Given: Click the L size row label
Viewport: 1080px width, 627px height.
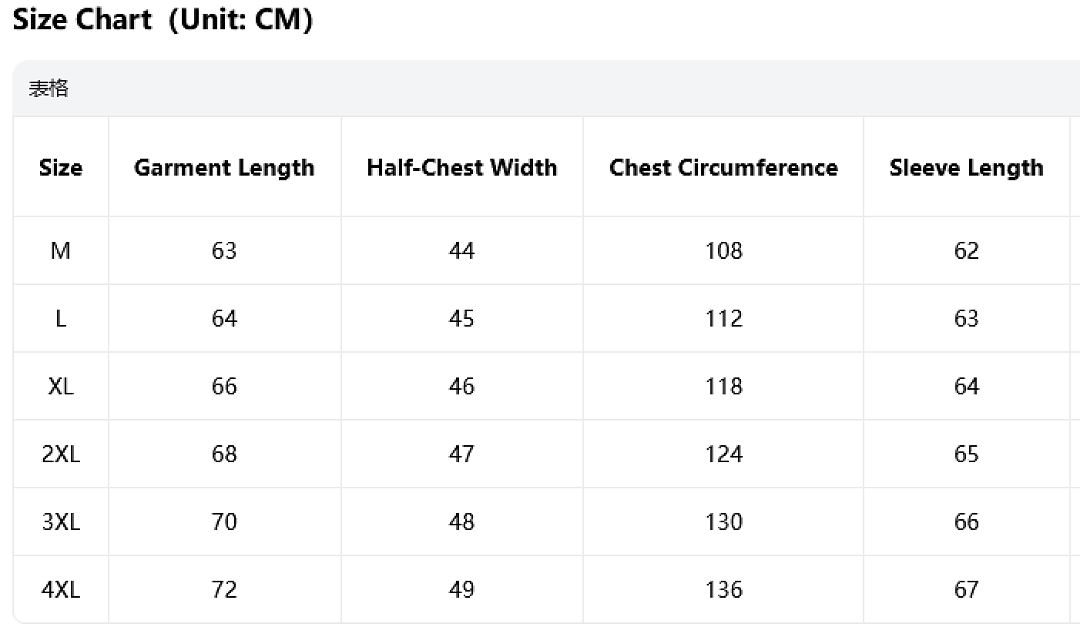Looking at the screenshot, I should tap(61, 318).
